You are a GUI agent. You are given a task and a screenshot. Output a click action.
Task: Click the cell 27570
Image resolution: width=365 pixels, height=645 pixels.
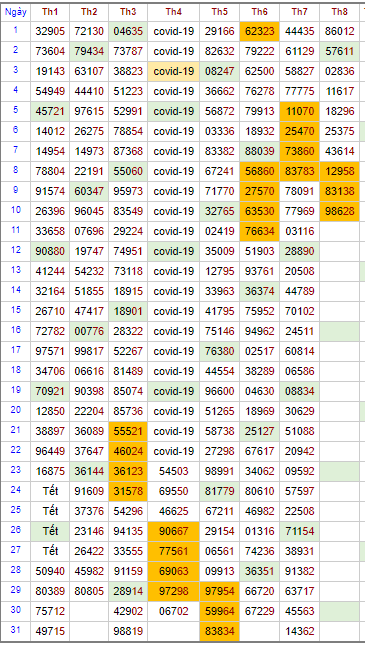tap(259, 190)
